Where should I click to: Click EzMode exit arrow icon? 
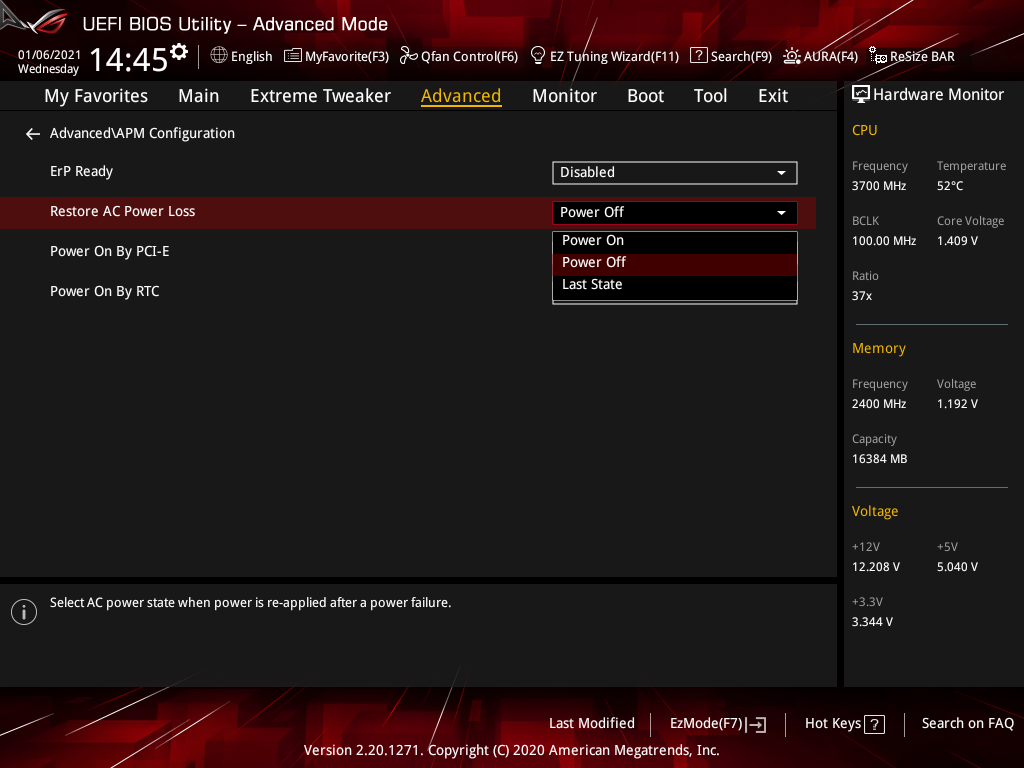click(x=756, y=724)
